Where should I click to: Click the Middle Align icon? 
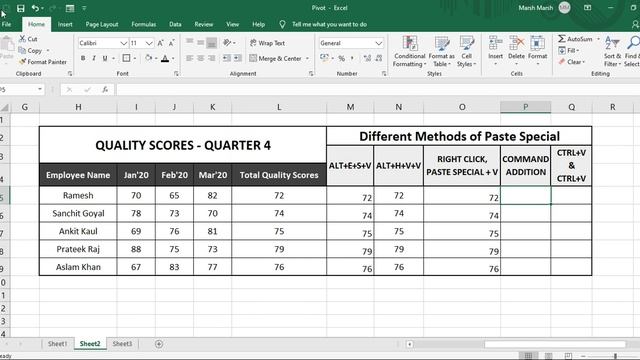click(200, 42)
